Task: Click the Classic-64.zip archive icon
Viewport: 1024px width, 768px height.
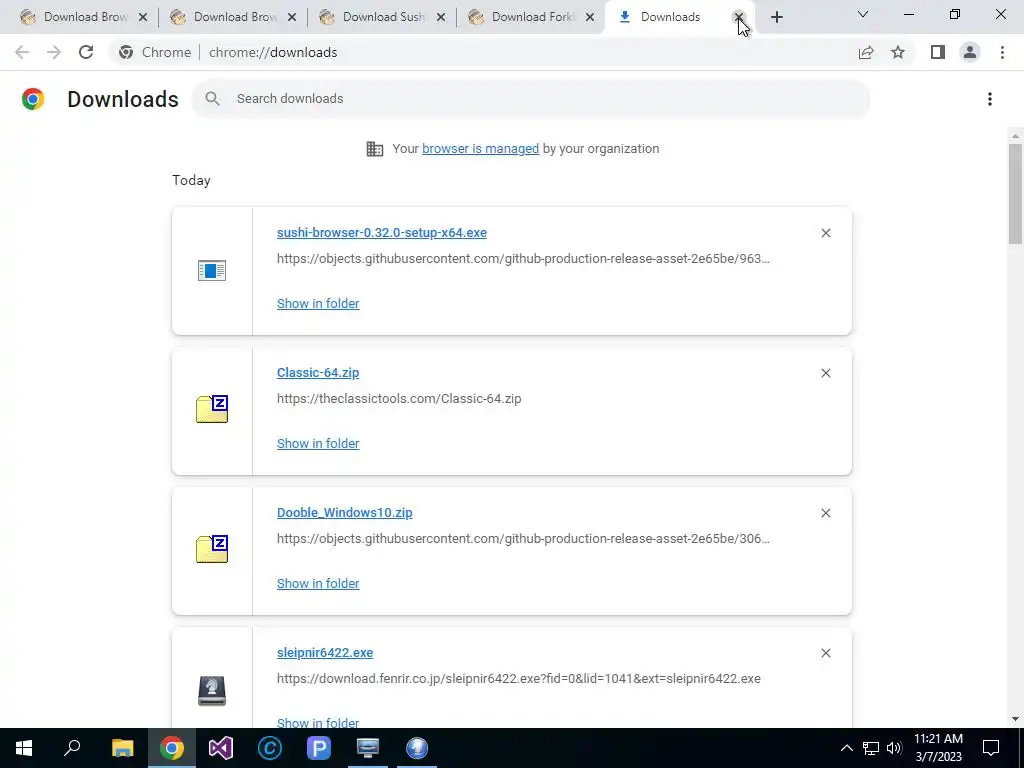Action: click(x=212, y=409)
